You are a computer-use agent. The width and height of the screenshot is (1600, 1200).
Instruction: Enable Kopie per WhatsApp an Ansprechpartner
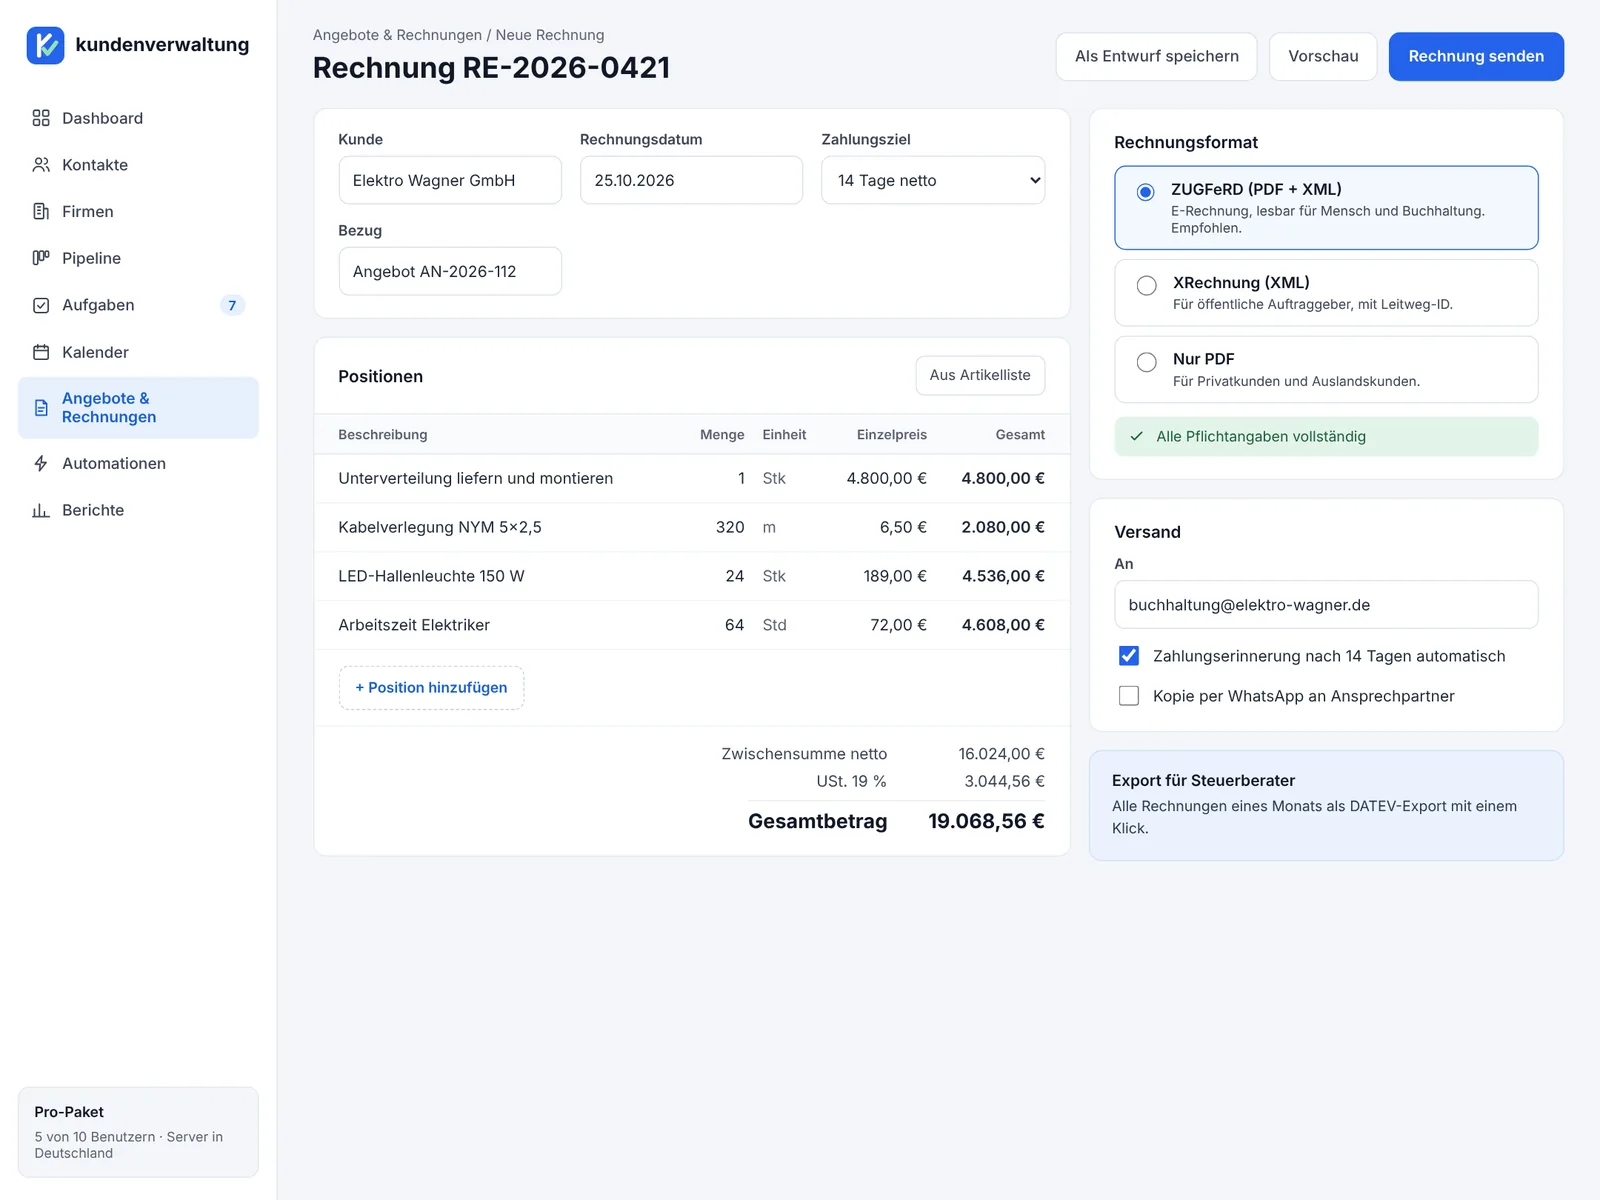pyautogui.click(x=1129, y=696)
